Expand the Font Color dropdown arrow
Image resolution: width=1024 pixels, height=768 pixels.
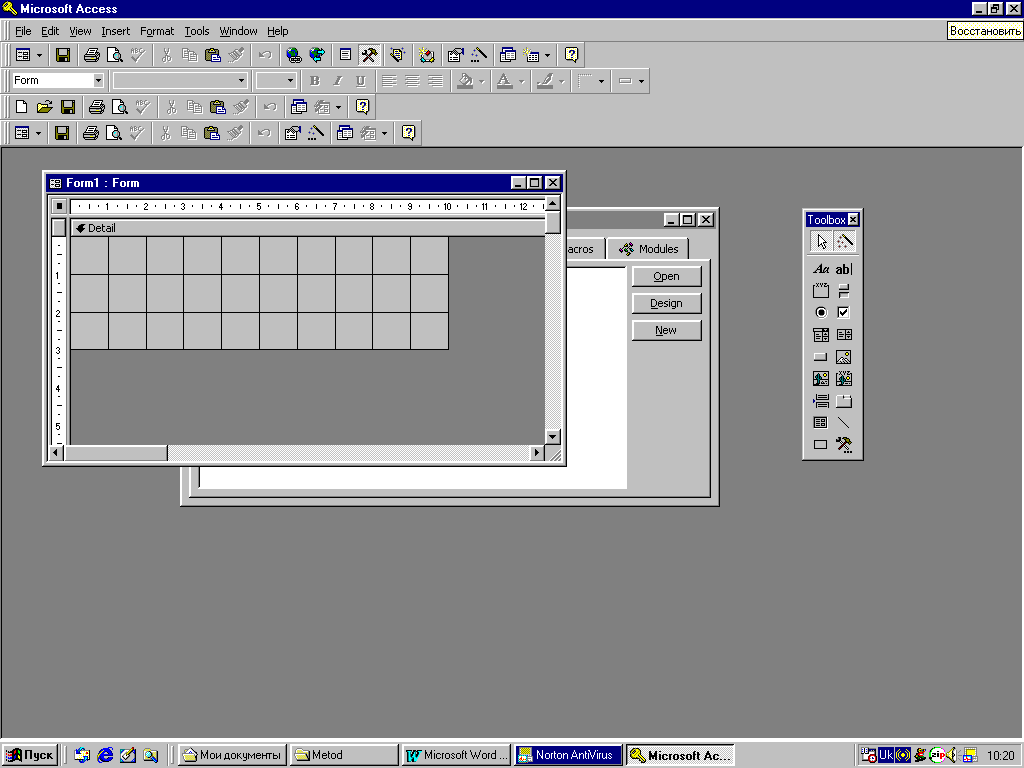[522, 81]
